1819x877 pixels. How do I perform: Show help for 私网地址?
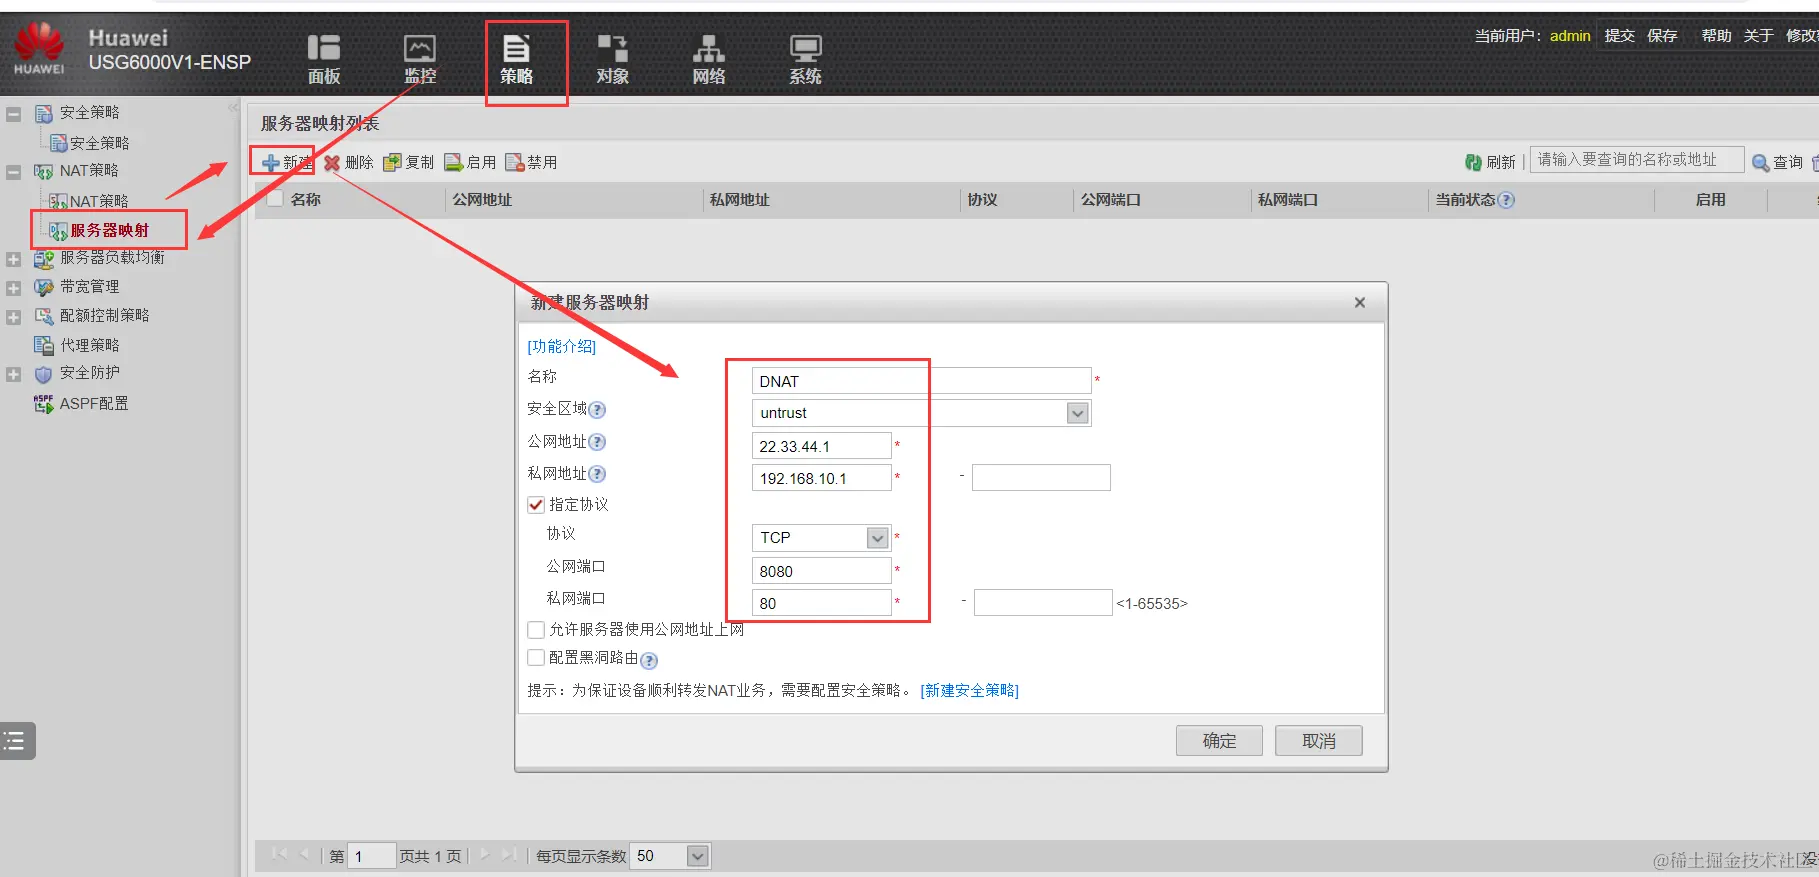(597, 474)
